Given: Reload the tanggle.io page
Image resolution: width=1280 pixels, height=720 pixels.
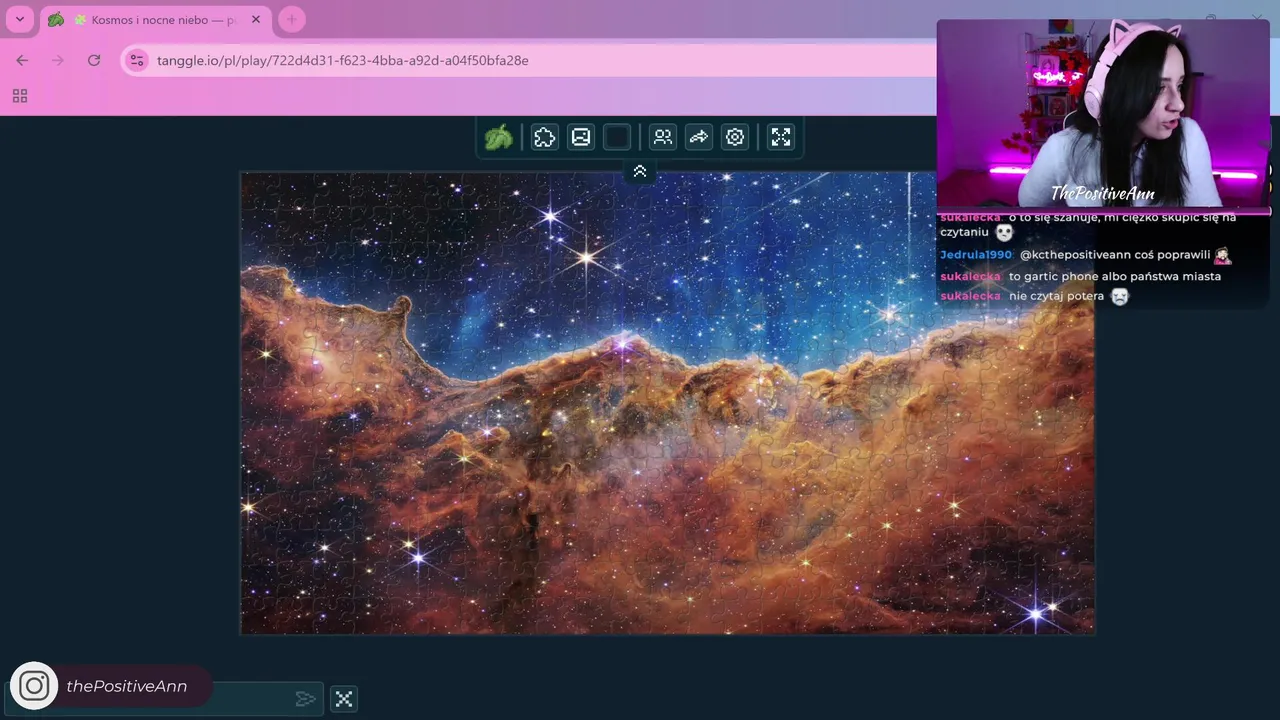Looking at the screenshot, I should coord(94,60).
